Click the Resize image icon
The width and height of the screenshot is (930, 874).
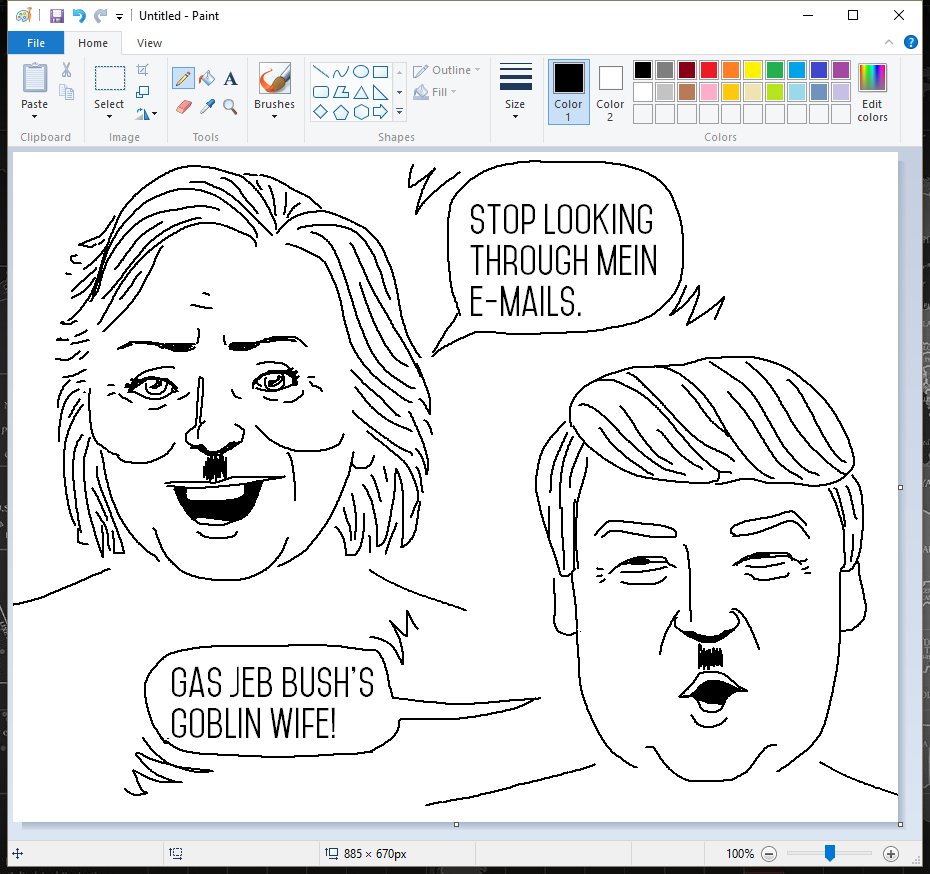[x=142, y=92]
